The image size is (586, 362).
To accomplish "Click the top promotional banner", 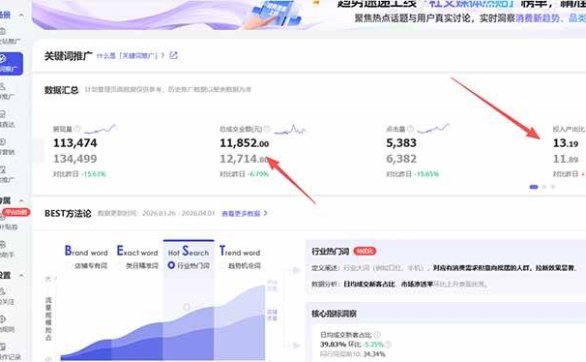I will pyautogui.click(x=309, y=15).
